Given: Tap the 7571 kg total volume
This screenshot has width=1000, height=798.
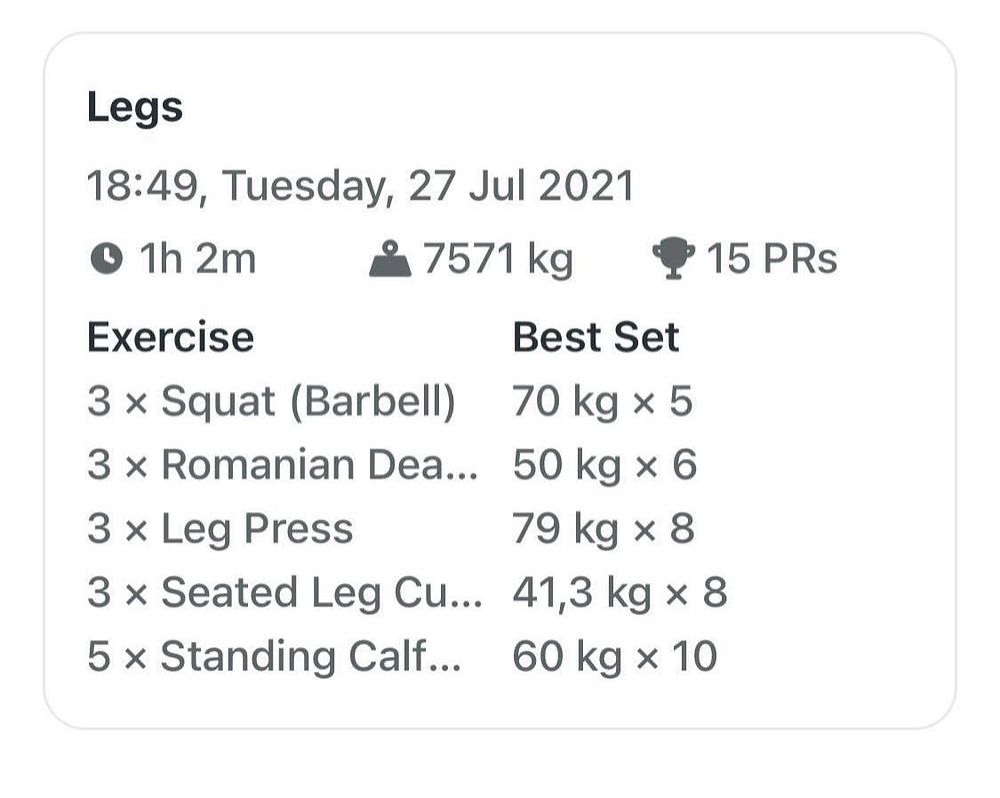Looking at the screenshot, I should click(498, 260).
